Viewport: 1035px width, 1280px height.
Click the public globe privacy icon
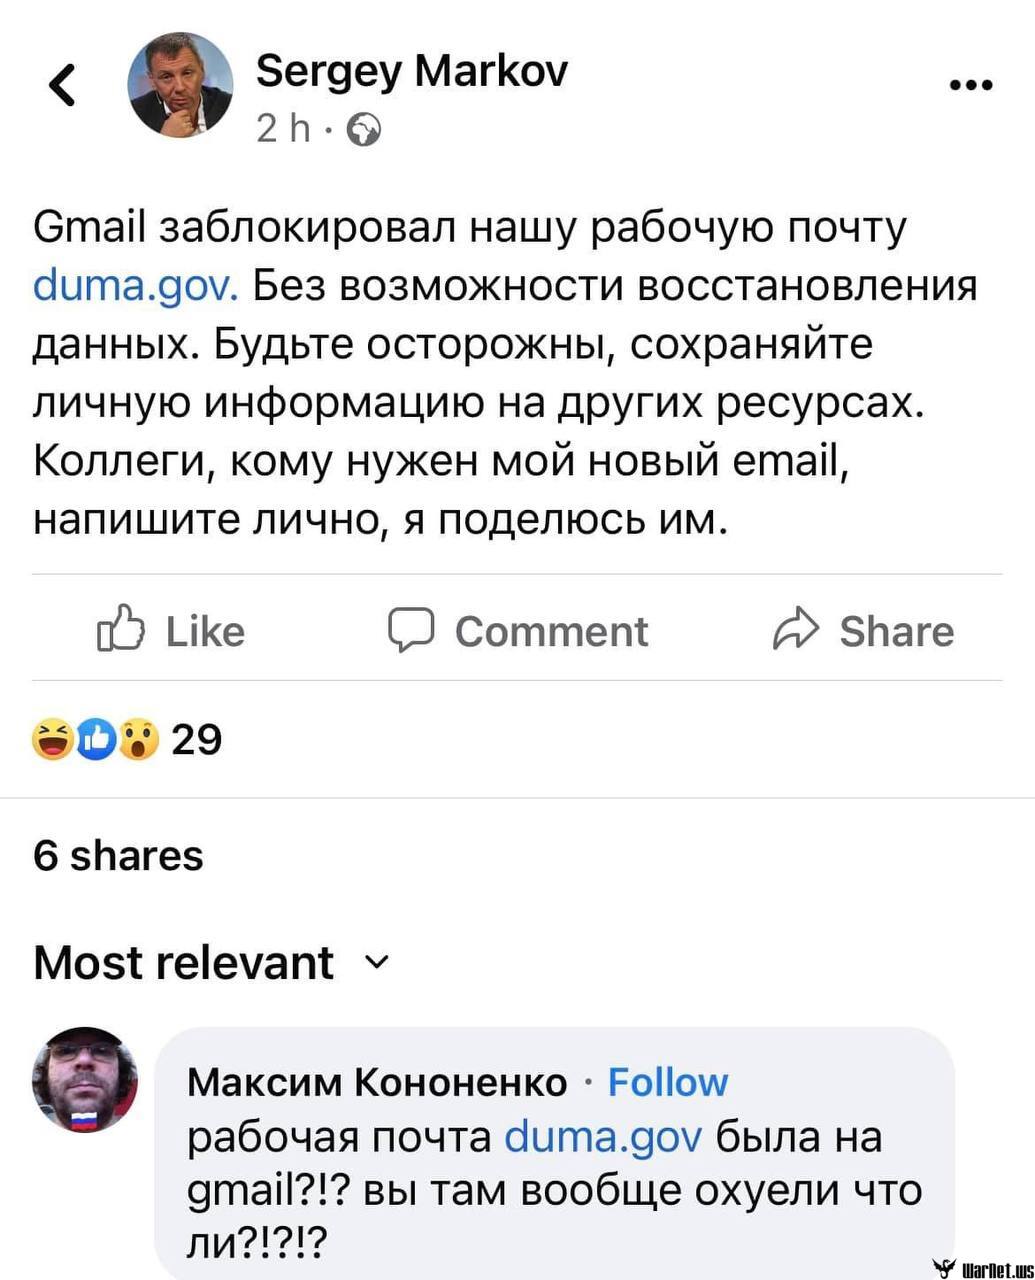click(x=364, y=129)
